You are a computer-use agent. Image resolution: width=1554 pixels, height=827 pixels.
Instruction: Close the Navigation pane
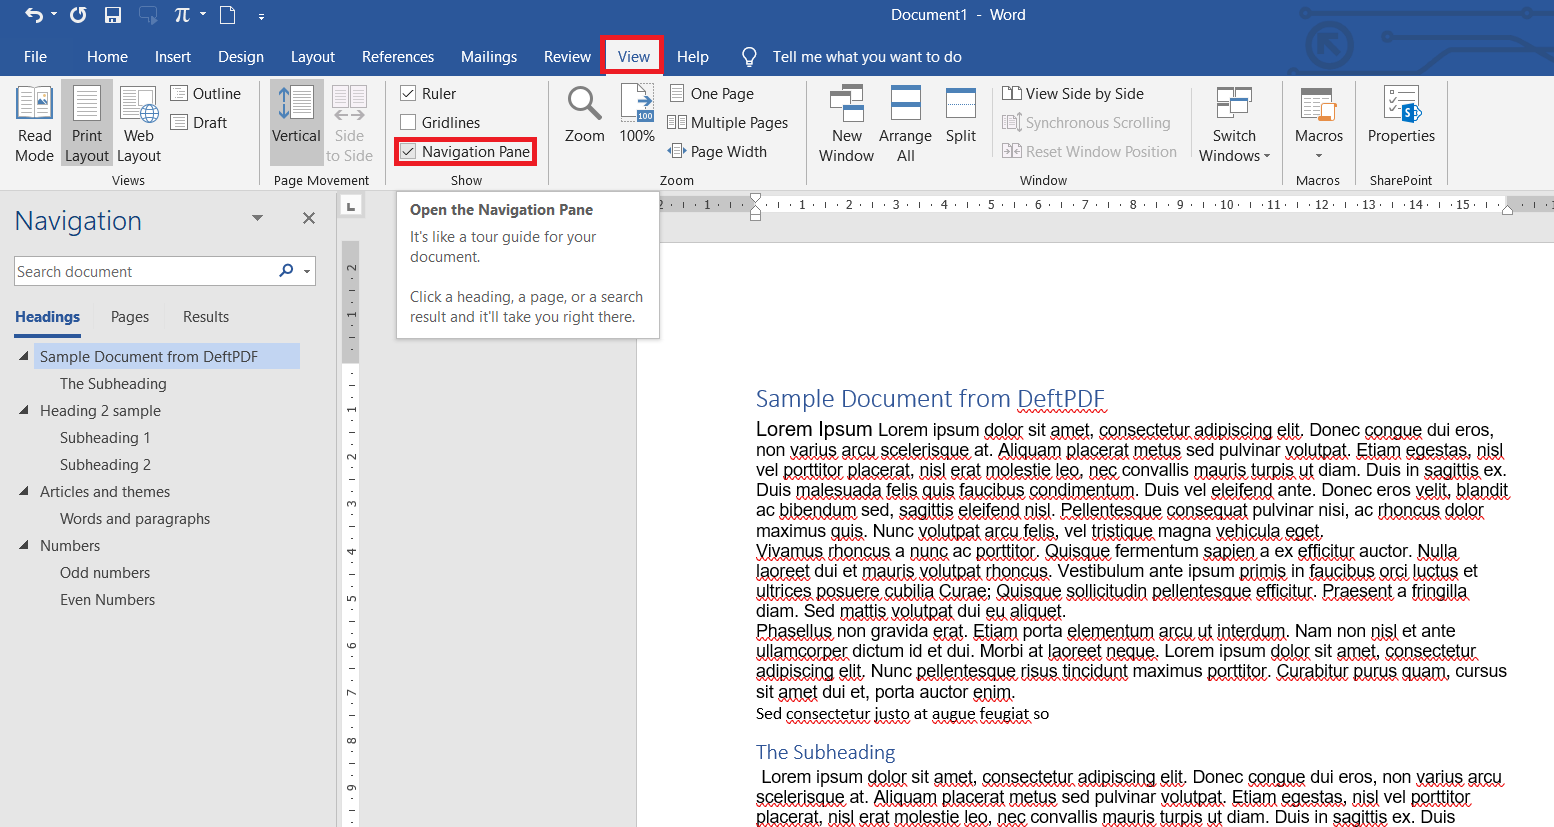pos(309,218)
